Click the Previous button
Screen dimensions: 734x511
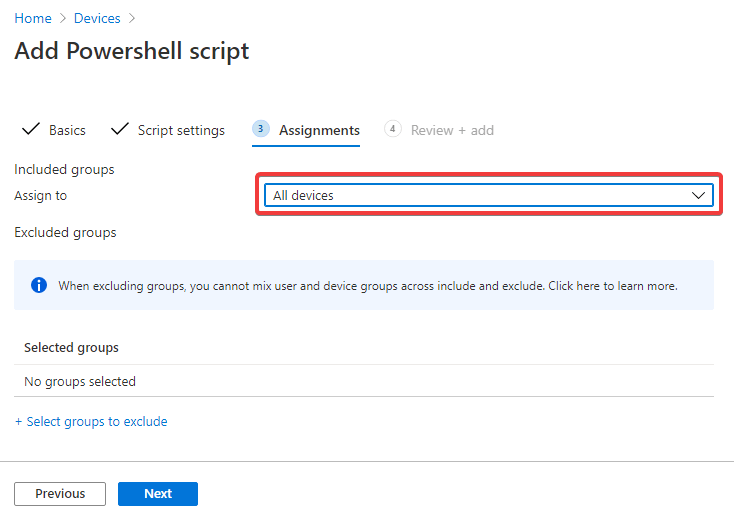point(60,494)
